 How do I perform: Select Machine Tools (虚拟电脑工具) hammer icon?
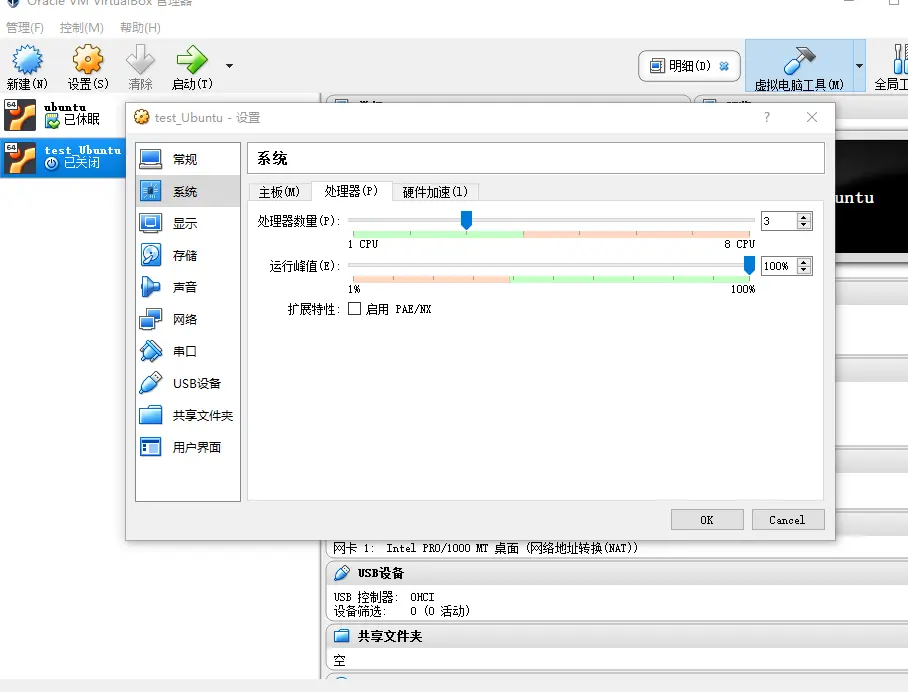799,61
